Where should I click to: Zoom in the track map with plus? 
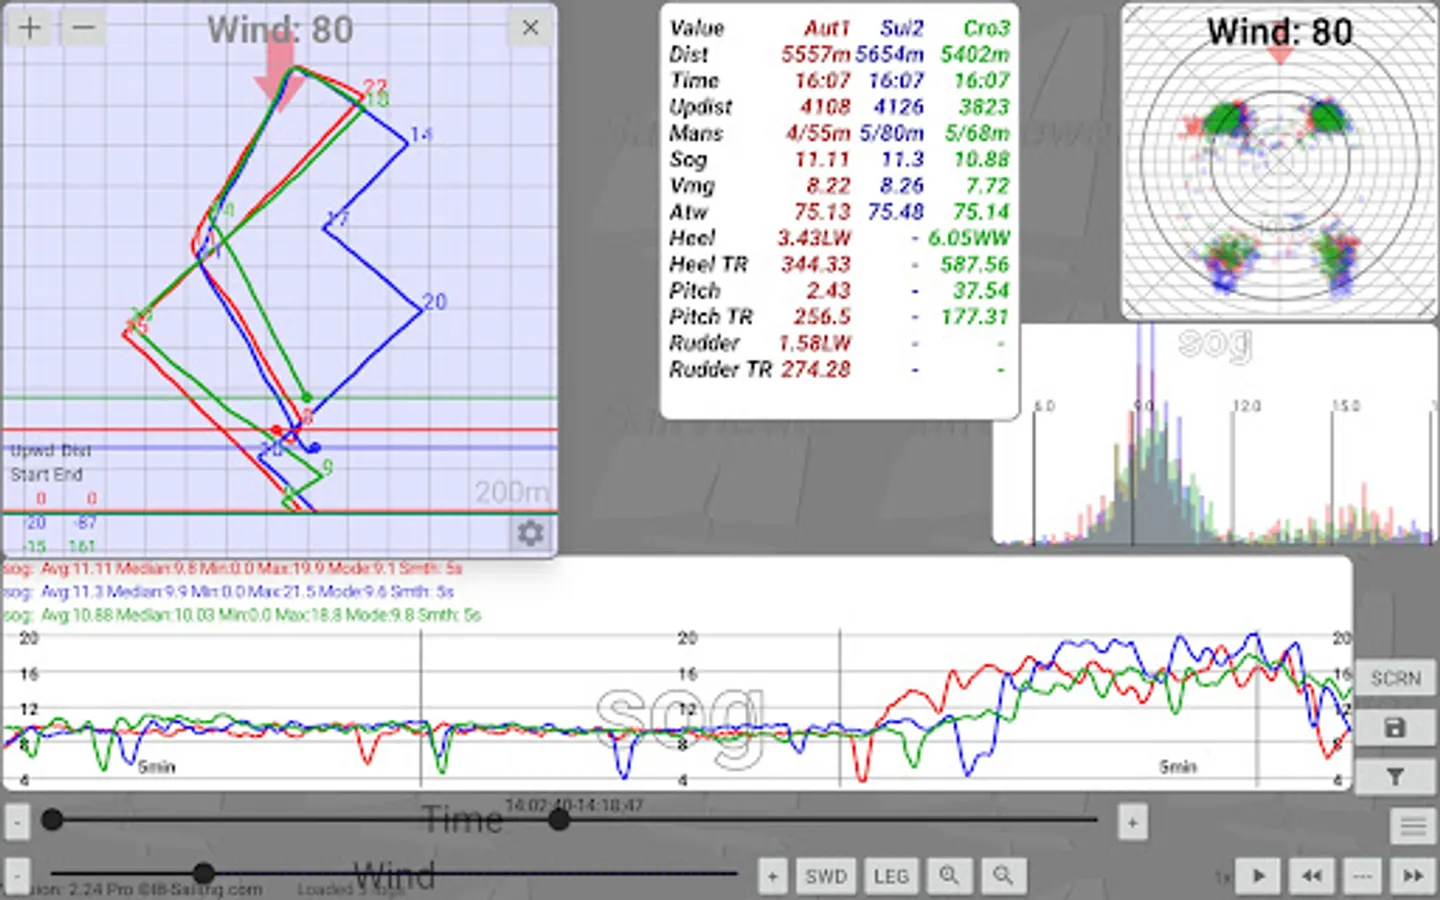(30, 27)
